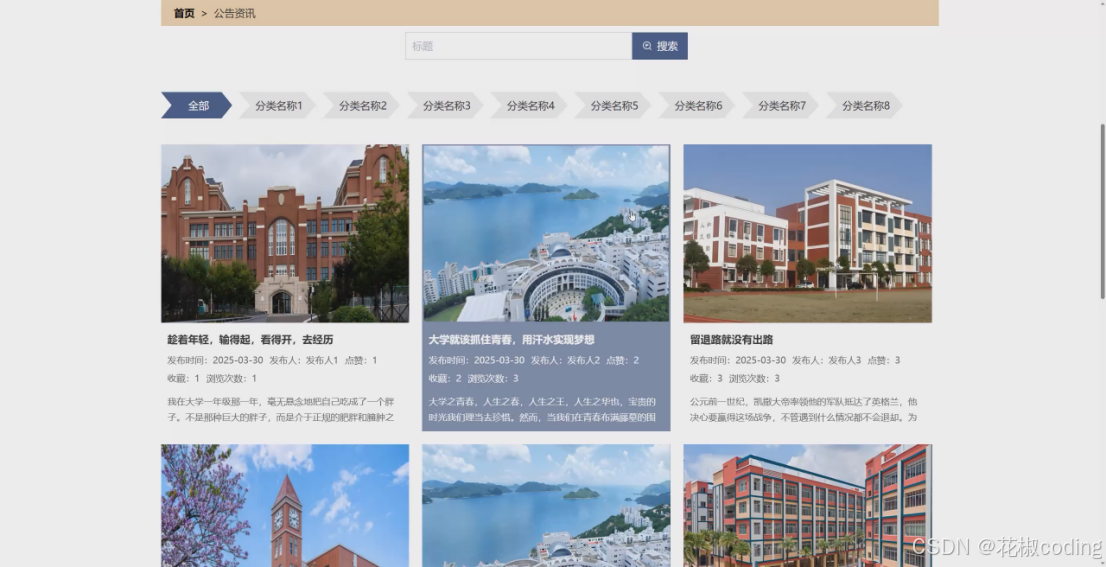The image size is (1106, 567).
Task: Select the 全部 category tab
Action: (x=197, y=105)
